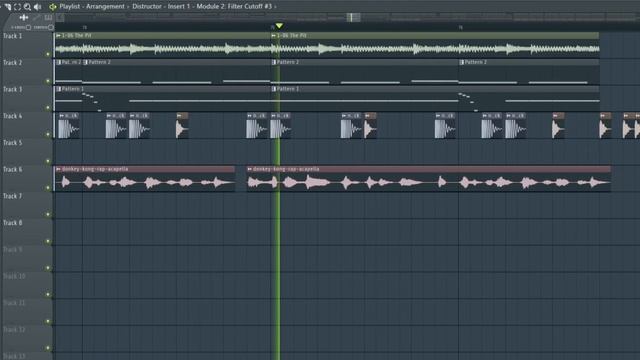Mute Track 7 with its green dot
Viewport: 640px width, 360px height.
click(x=48, y=214)
